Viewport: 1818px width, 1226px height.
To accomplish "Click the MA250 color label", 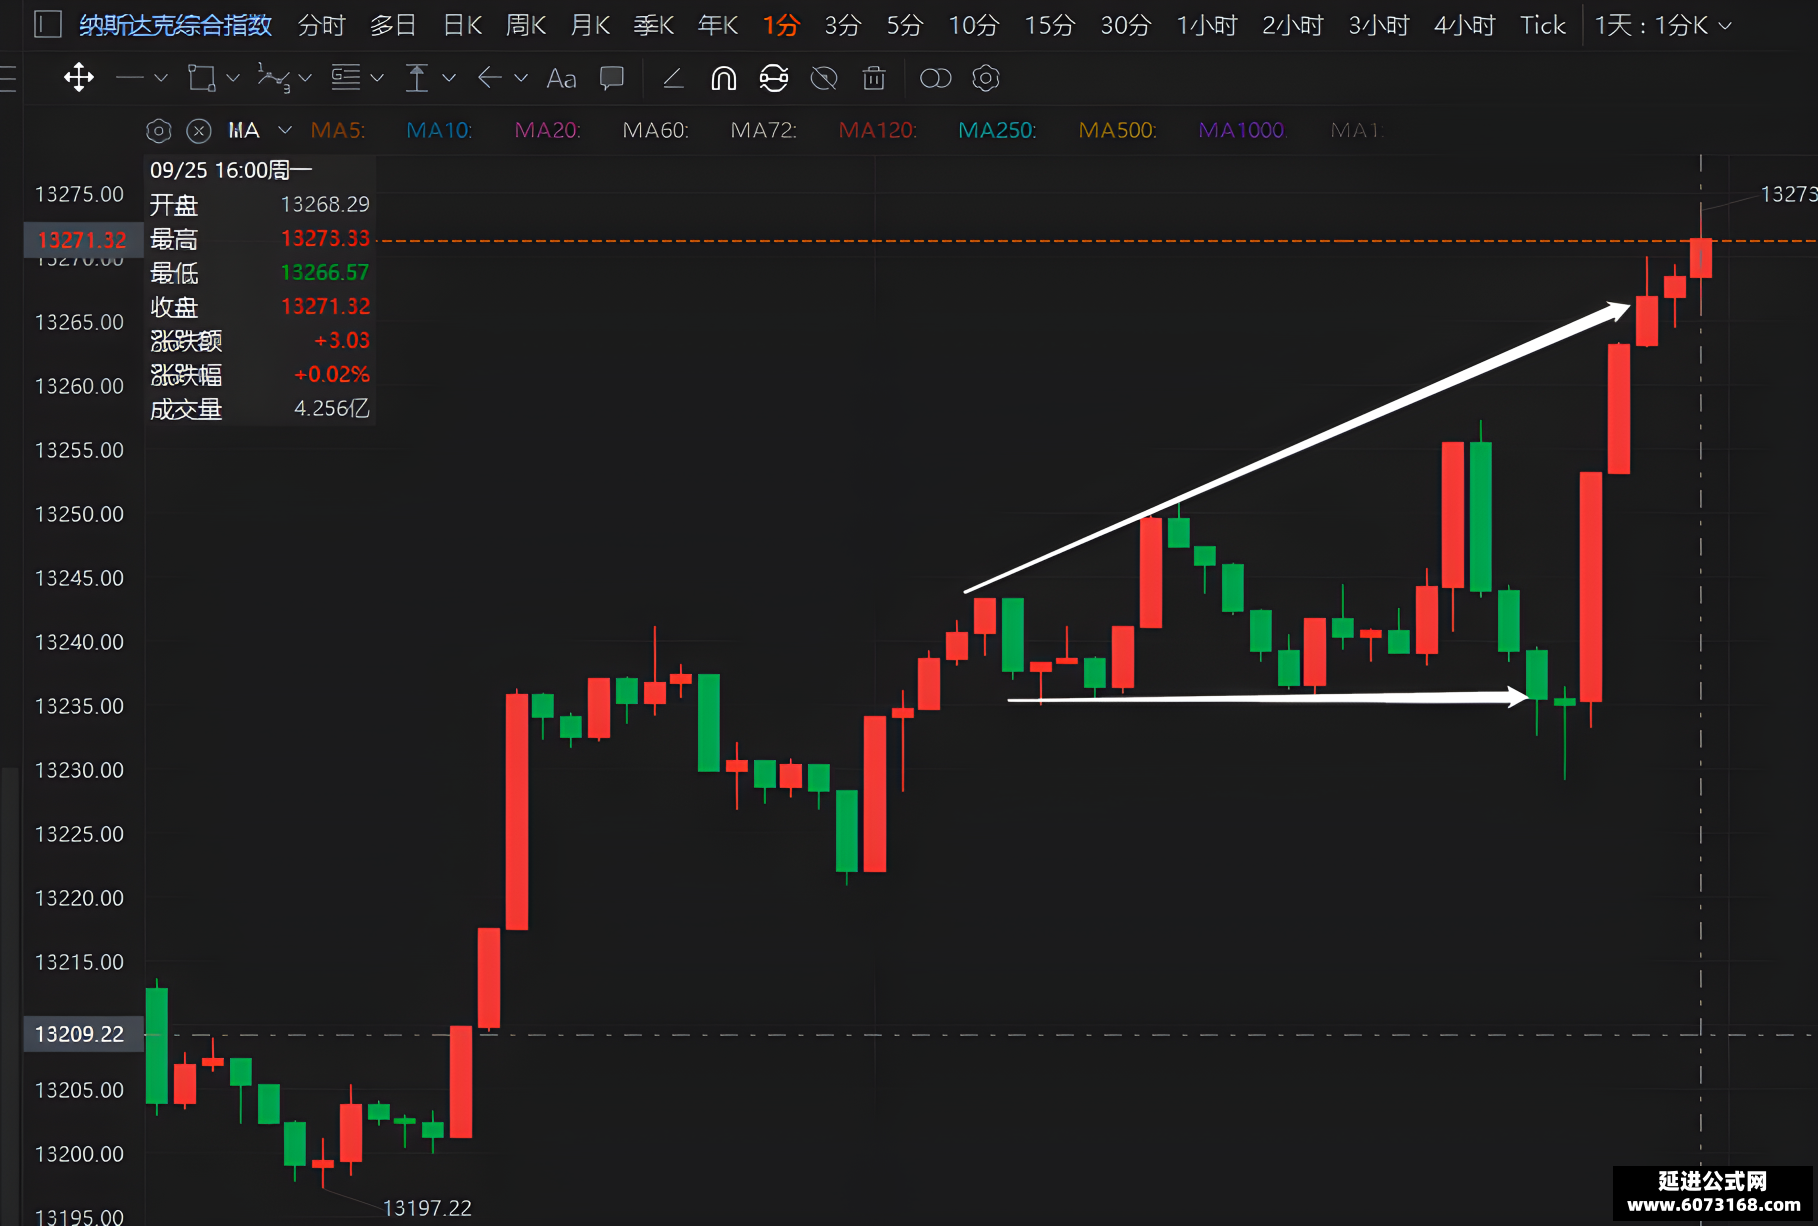I will [x=997, y=130].
